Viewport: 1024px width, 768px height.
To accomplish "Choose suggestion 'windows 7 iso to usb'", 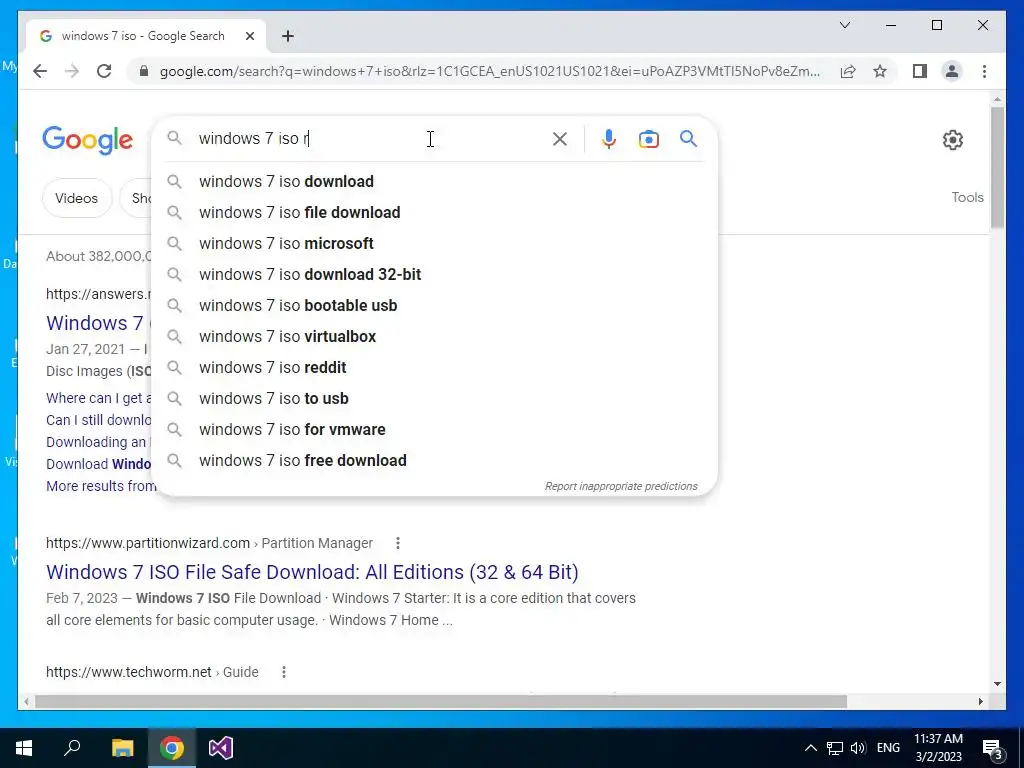I will [434, 398].
